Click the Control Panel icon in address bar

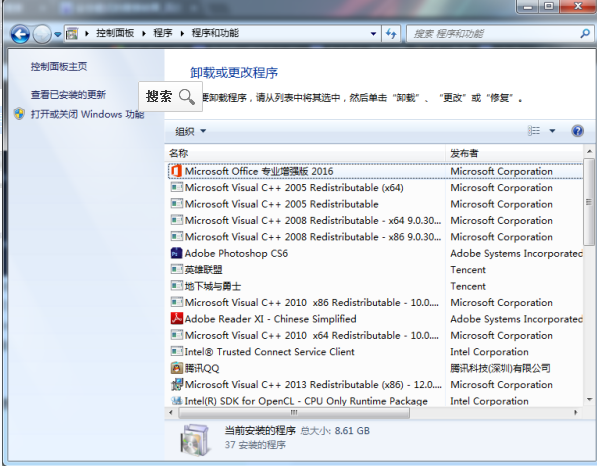[x=72, y=34]
